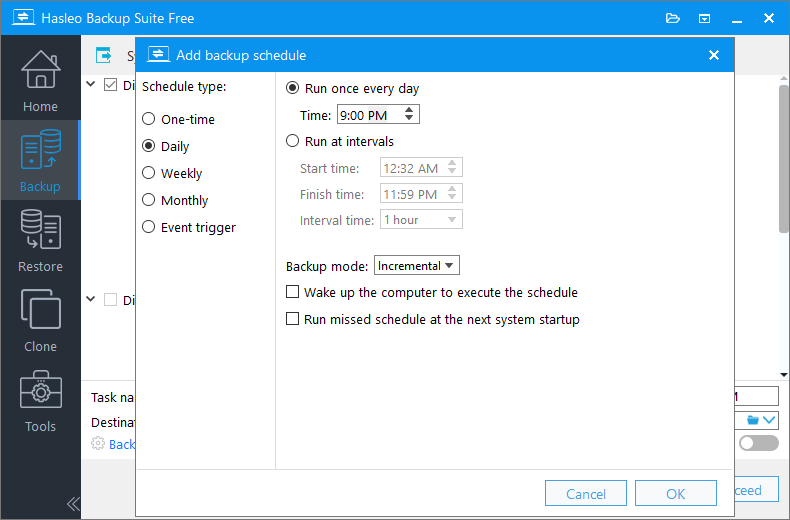Screen dimensions: 790x520
Task: Open the Tools section in sidebar
Action: click(x=40, y=401)
